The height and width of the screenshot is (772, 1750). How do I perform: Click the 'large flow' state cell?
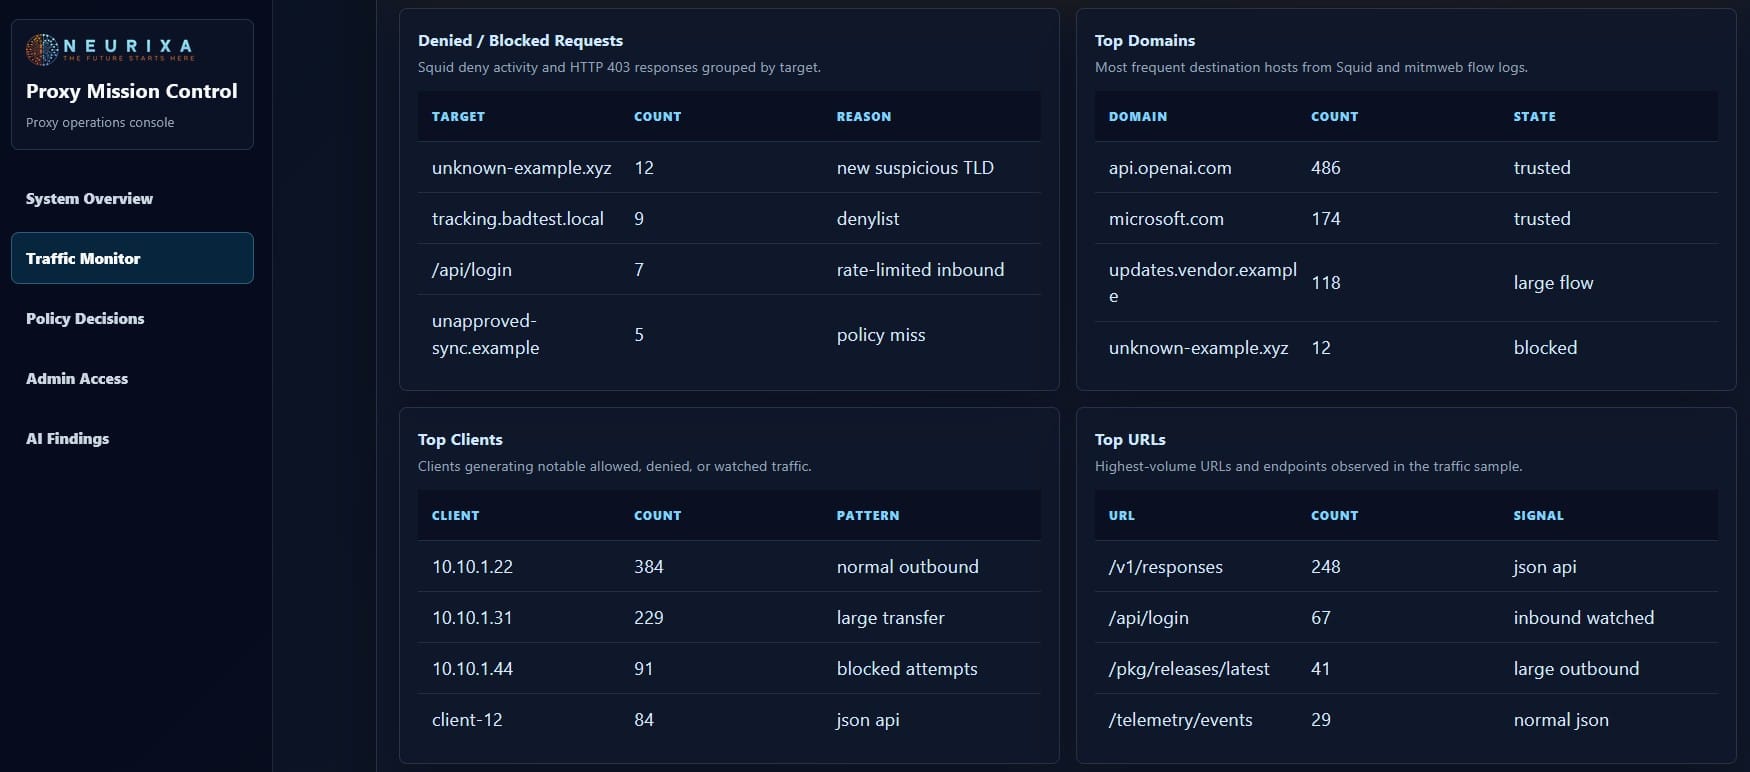click(x=1553, y=283)
